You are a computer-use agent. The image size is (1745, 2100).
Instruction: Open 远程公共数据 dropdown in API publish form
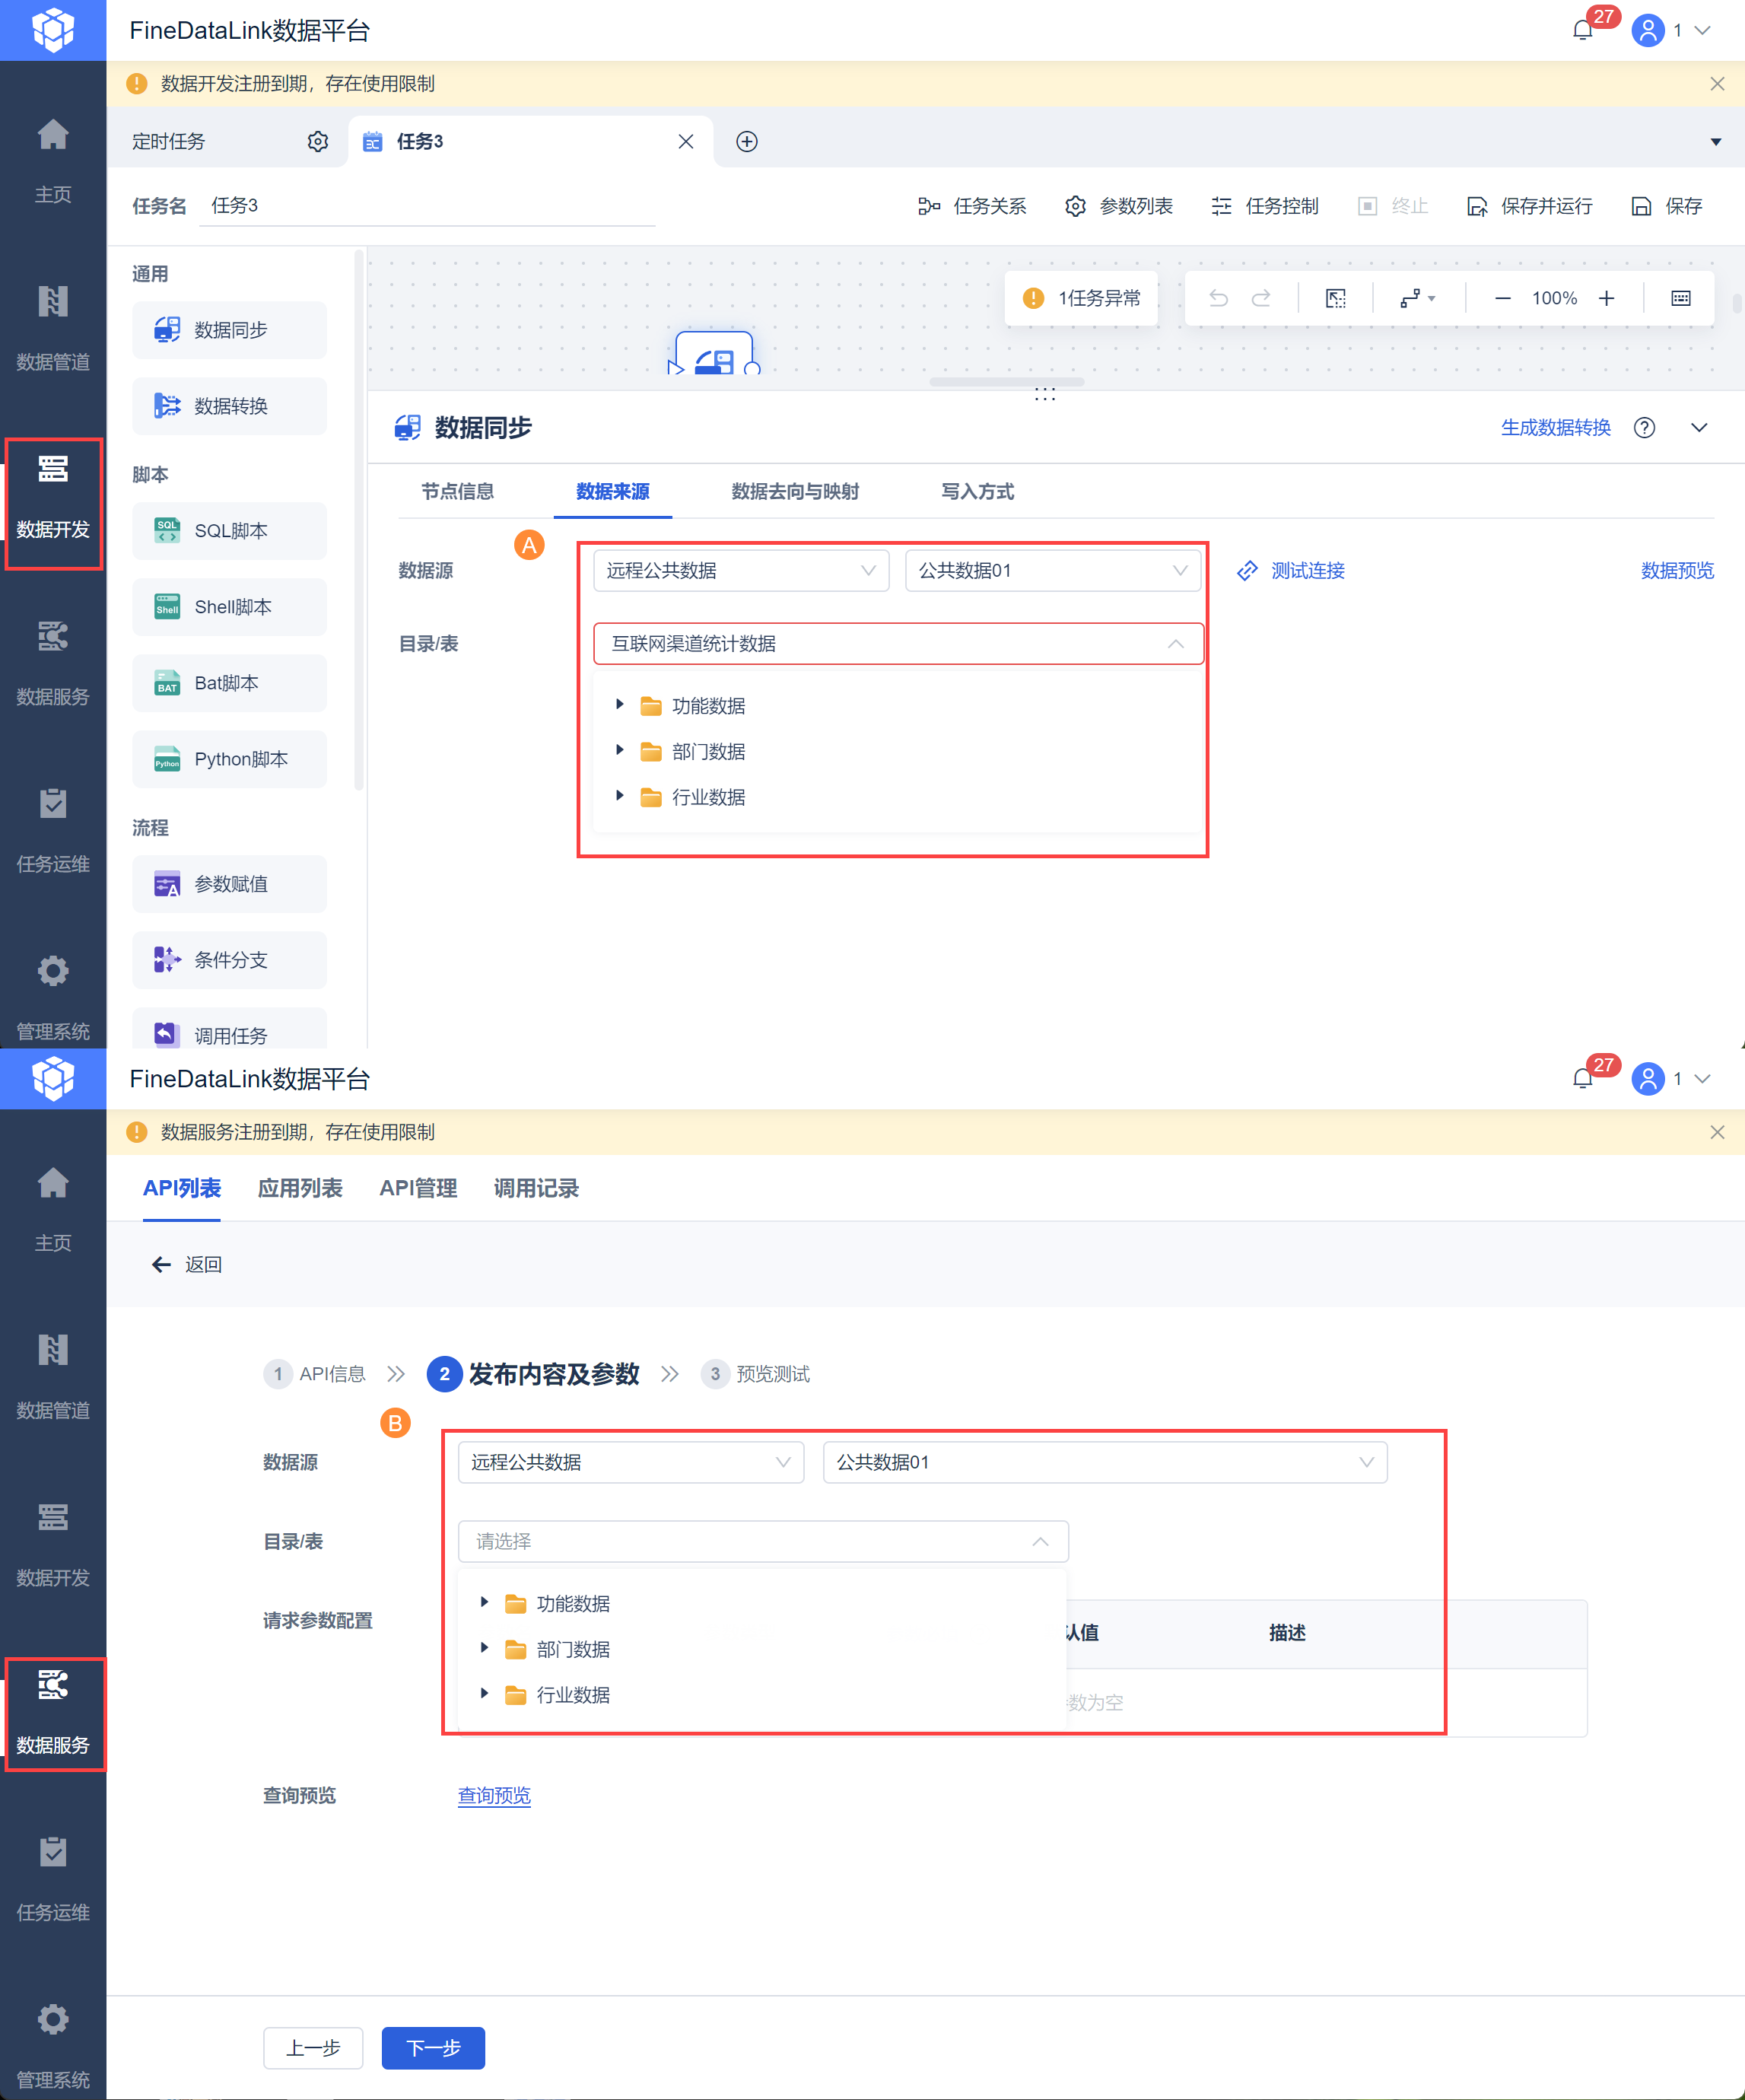coord(630,1462)
